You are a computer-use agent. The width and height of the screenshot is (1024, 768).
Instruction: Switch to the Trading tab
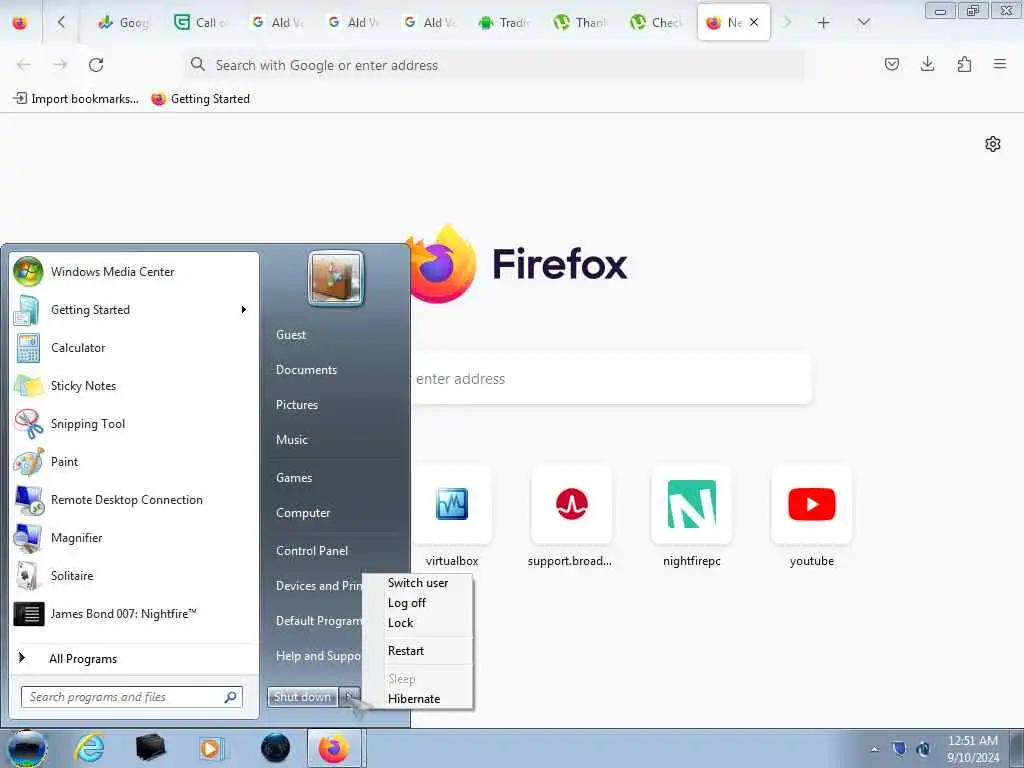tap(504, 23)
